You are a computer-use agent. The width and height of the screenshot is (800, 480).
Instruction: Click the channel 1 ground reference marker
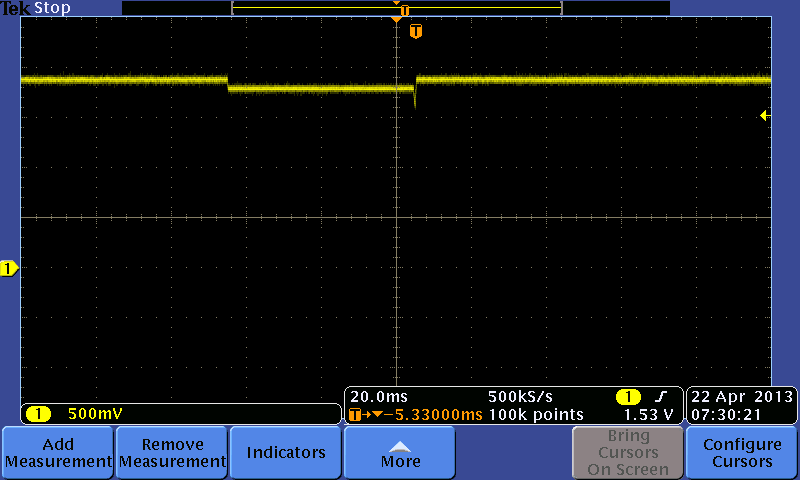pos(9,268)
